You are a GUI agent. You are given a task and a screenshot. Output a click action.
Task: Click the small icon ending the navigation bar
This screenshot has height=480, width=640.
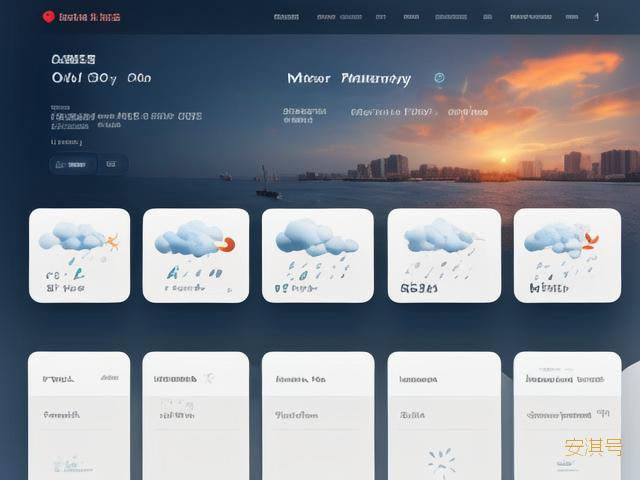(x=596, y=17)
